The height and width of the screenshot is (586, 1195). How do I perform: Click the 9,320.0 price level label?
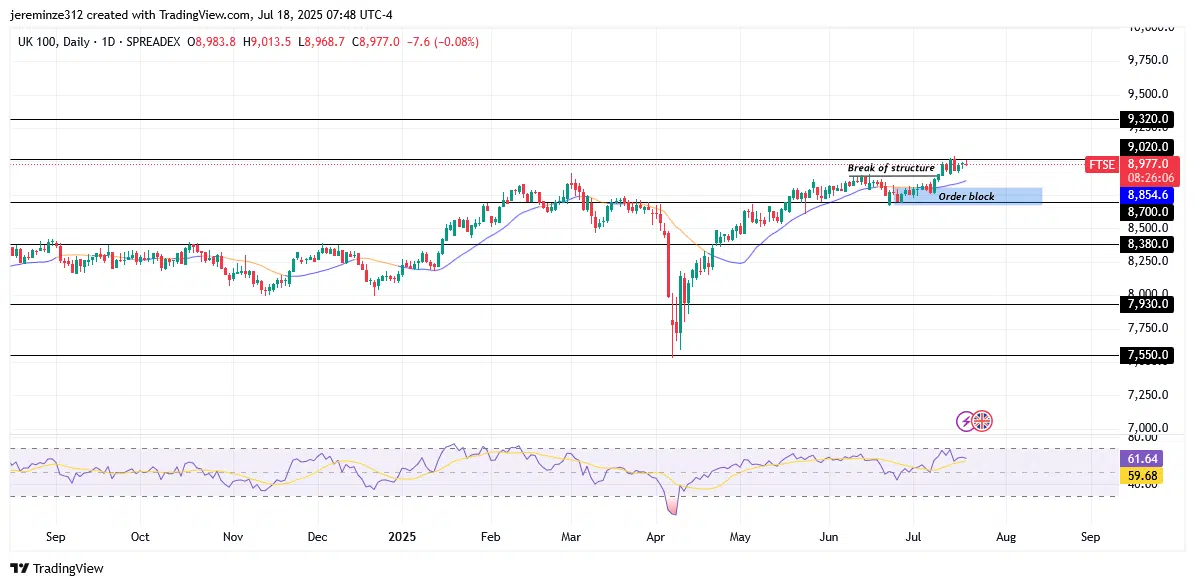pos(1148,119)
